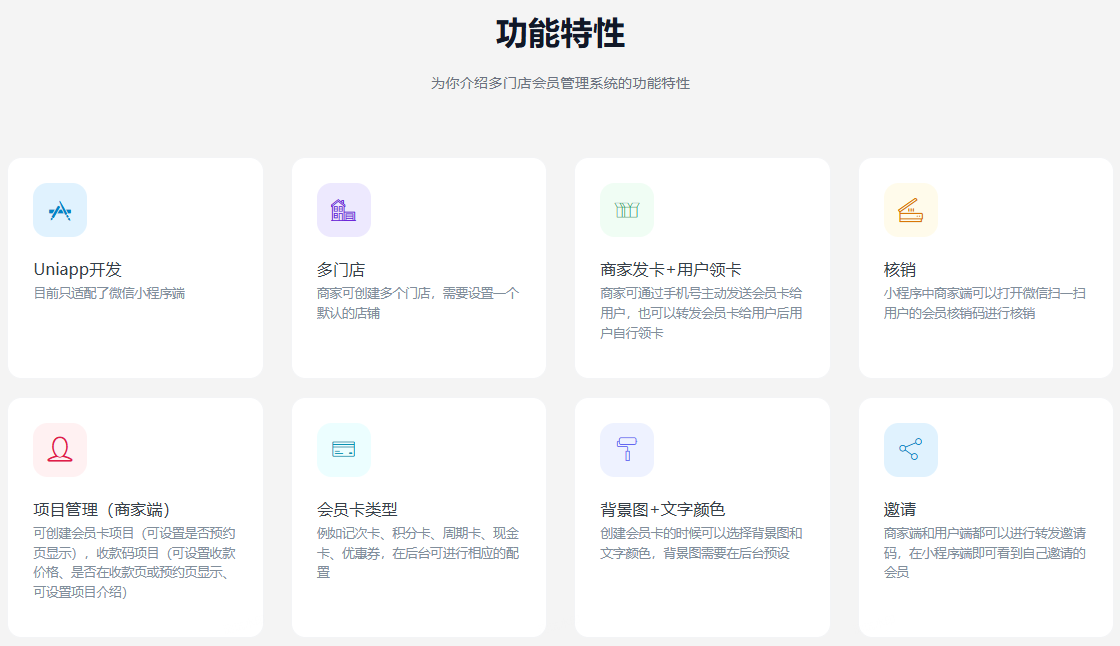Open the 项目管理（商家端）title
1120x646 pixels.
(x=109, y=510)
